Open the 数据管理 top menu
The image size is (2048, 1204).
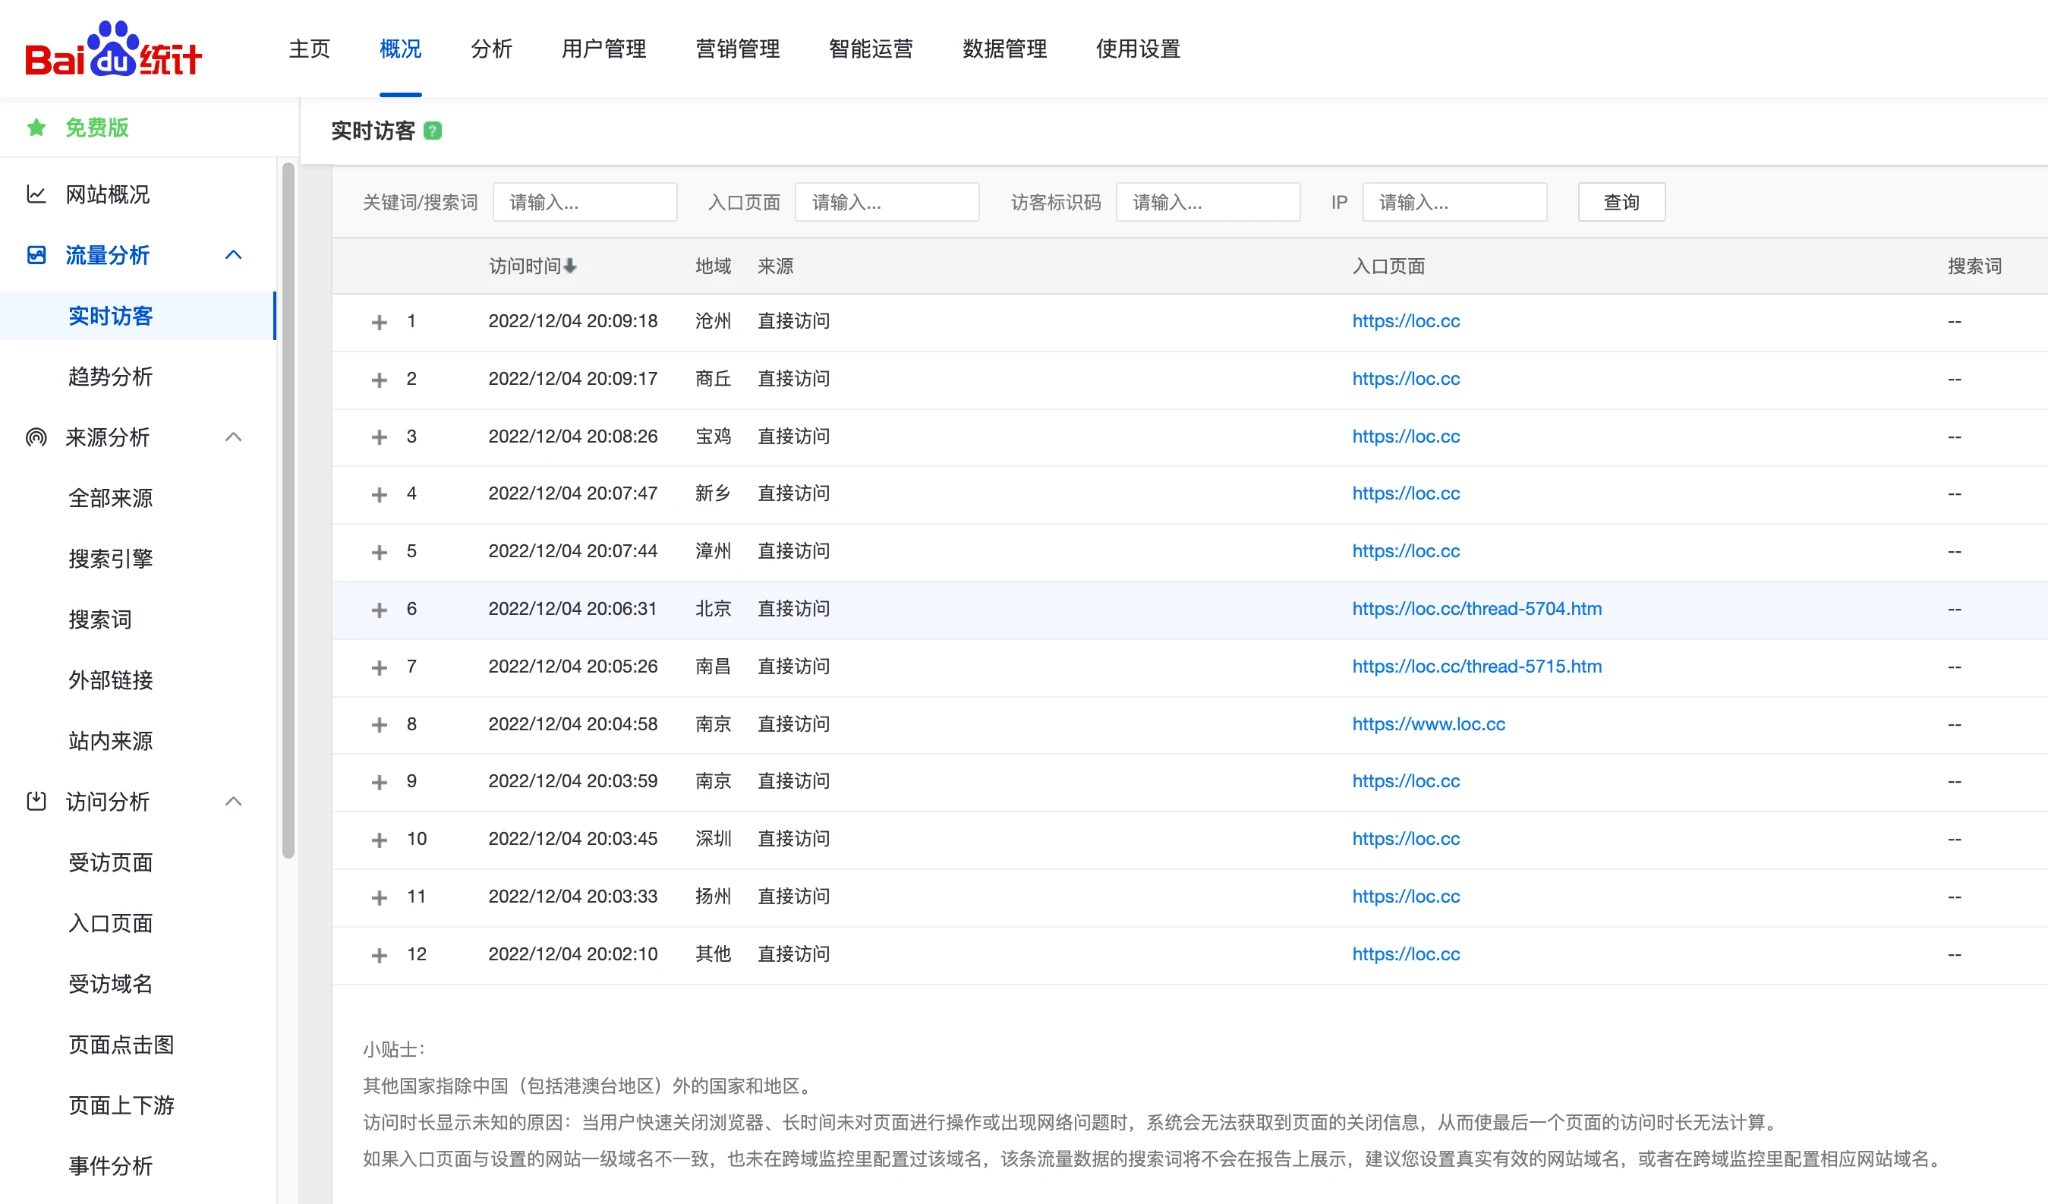tap(1004, 49)
